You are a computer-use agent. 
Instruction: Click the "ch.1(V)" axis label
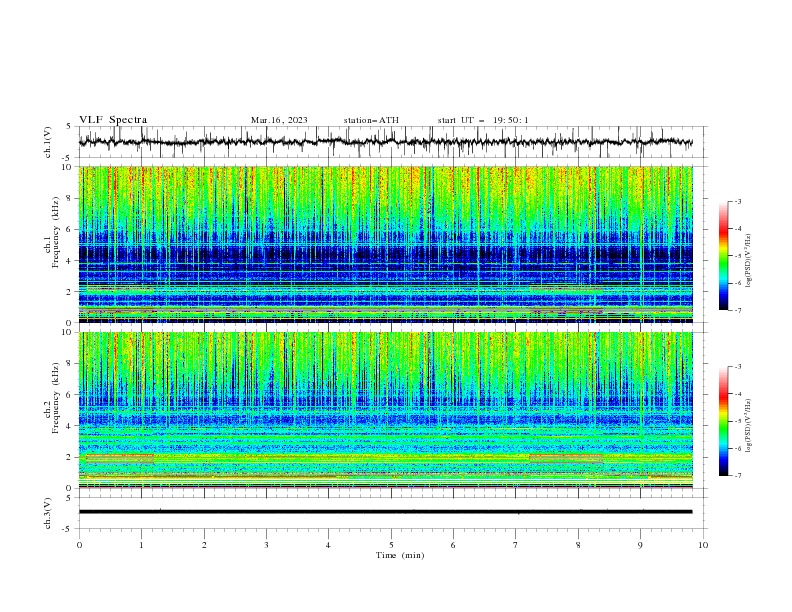point(48,142)
